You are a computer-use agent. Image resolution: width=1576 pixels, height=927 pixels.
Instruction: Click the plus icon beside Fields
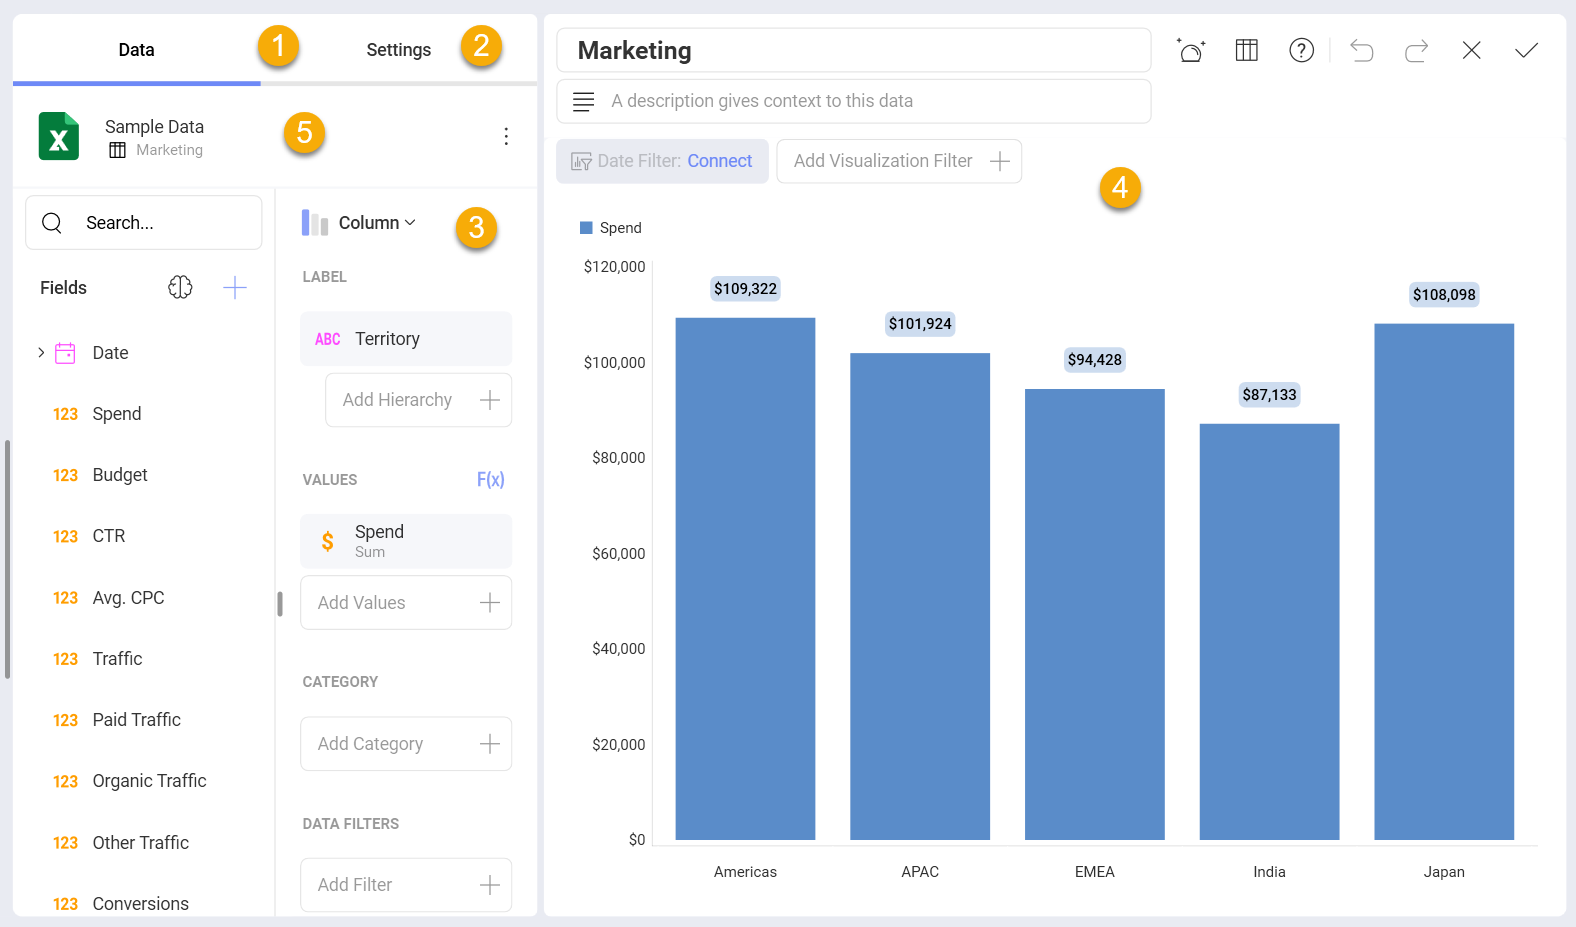[235, 288]
